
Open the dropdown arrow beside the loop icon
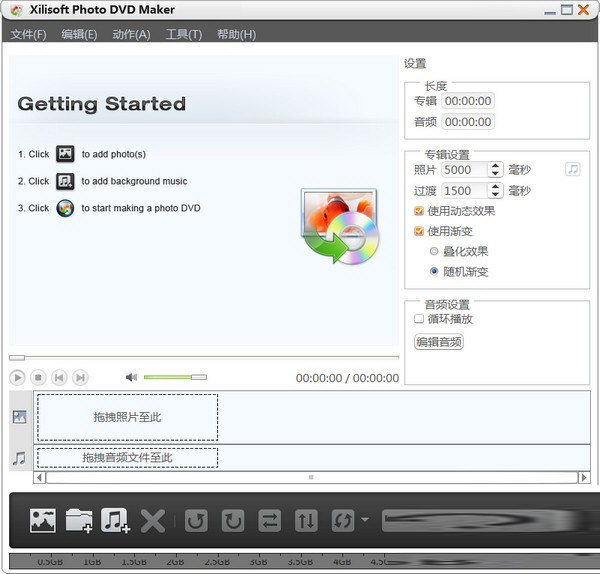[x=365, y=520]
